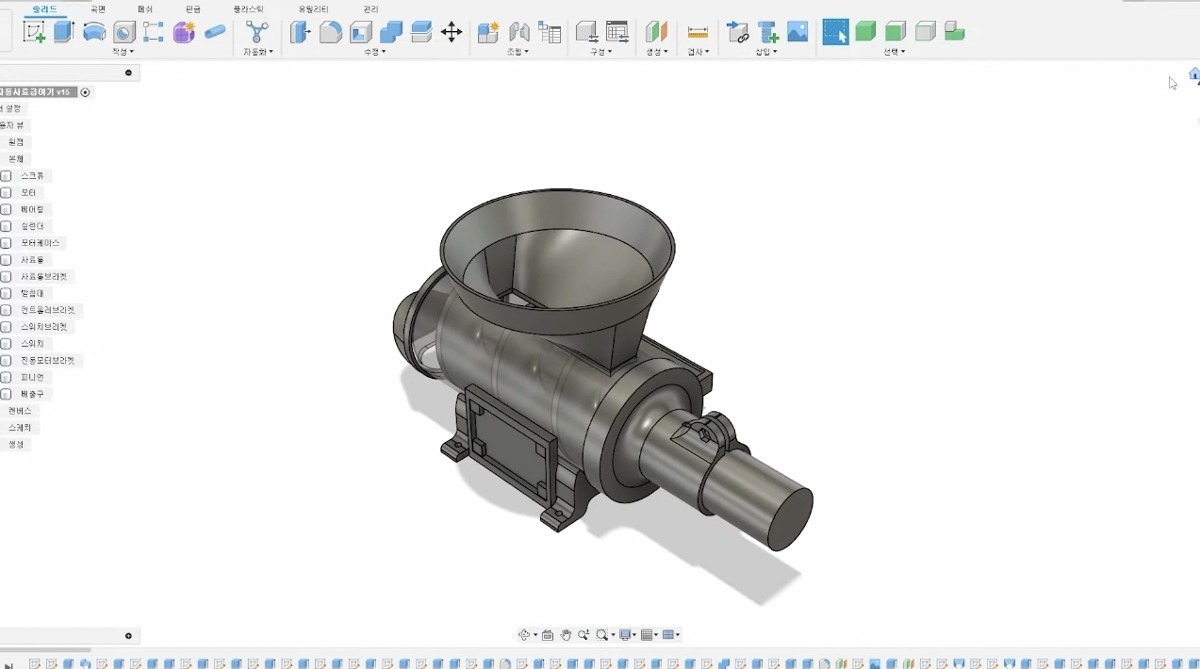Select the 사료통브라켓 item in browser
The image size is (1200, 669).
(x=44, y=277)
